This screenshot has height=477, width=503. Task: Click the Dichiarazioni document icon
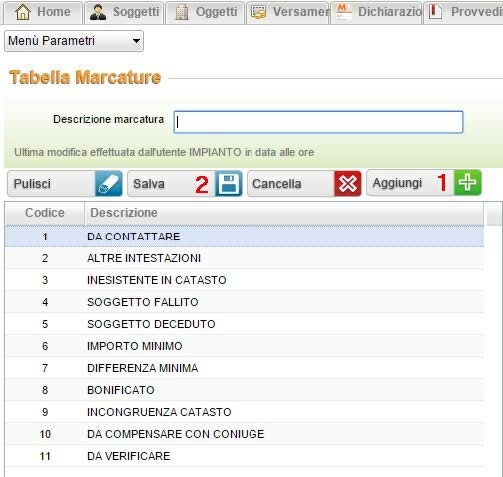point(344,12)
